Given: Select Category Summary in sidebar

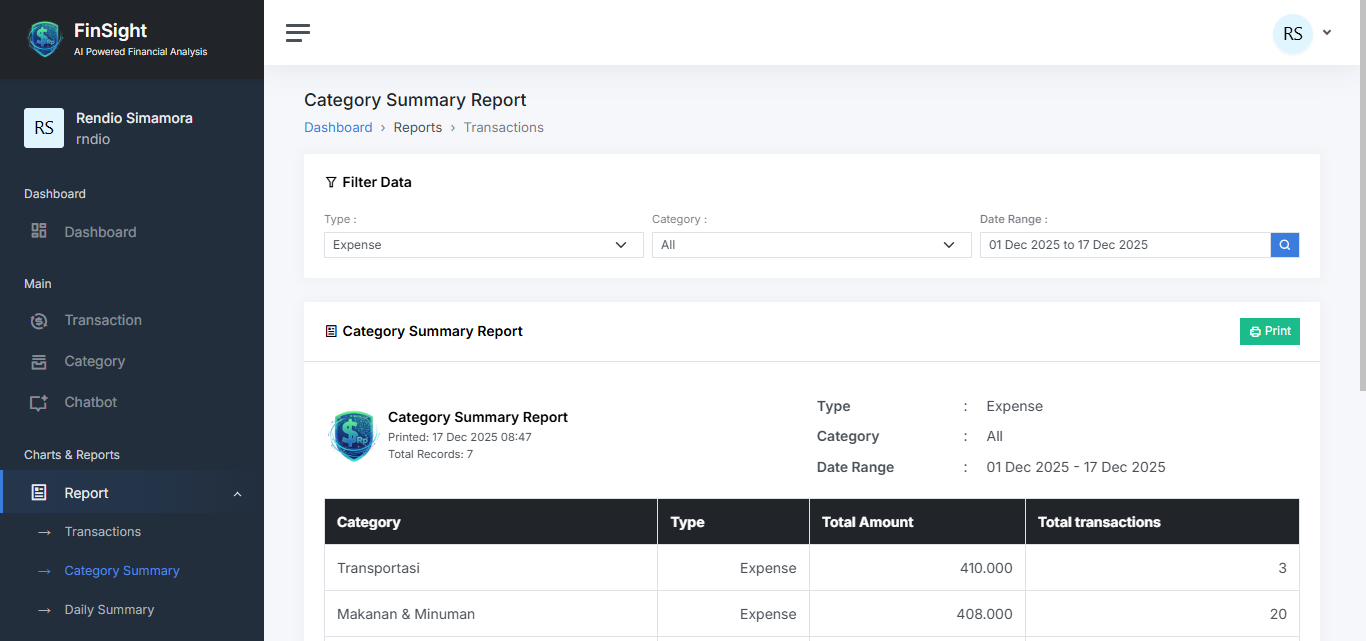Looking at the screenshot, I should 122,571.
